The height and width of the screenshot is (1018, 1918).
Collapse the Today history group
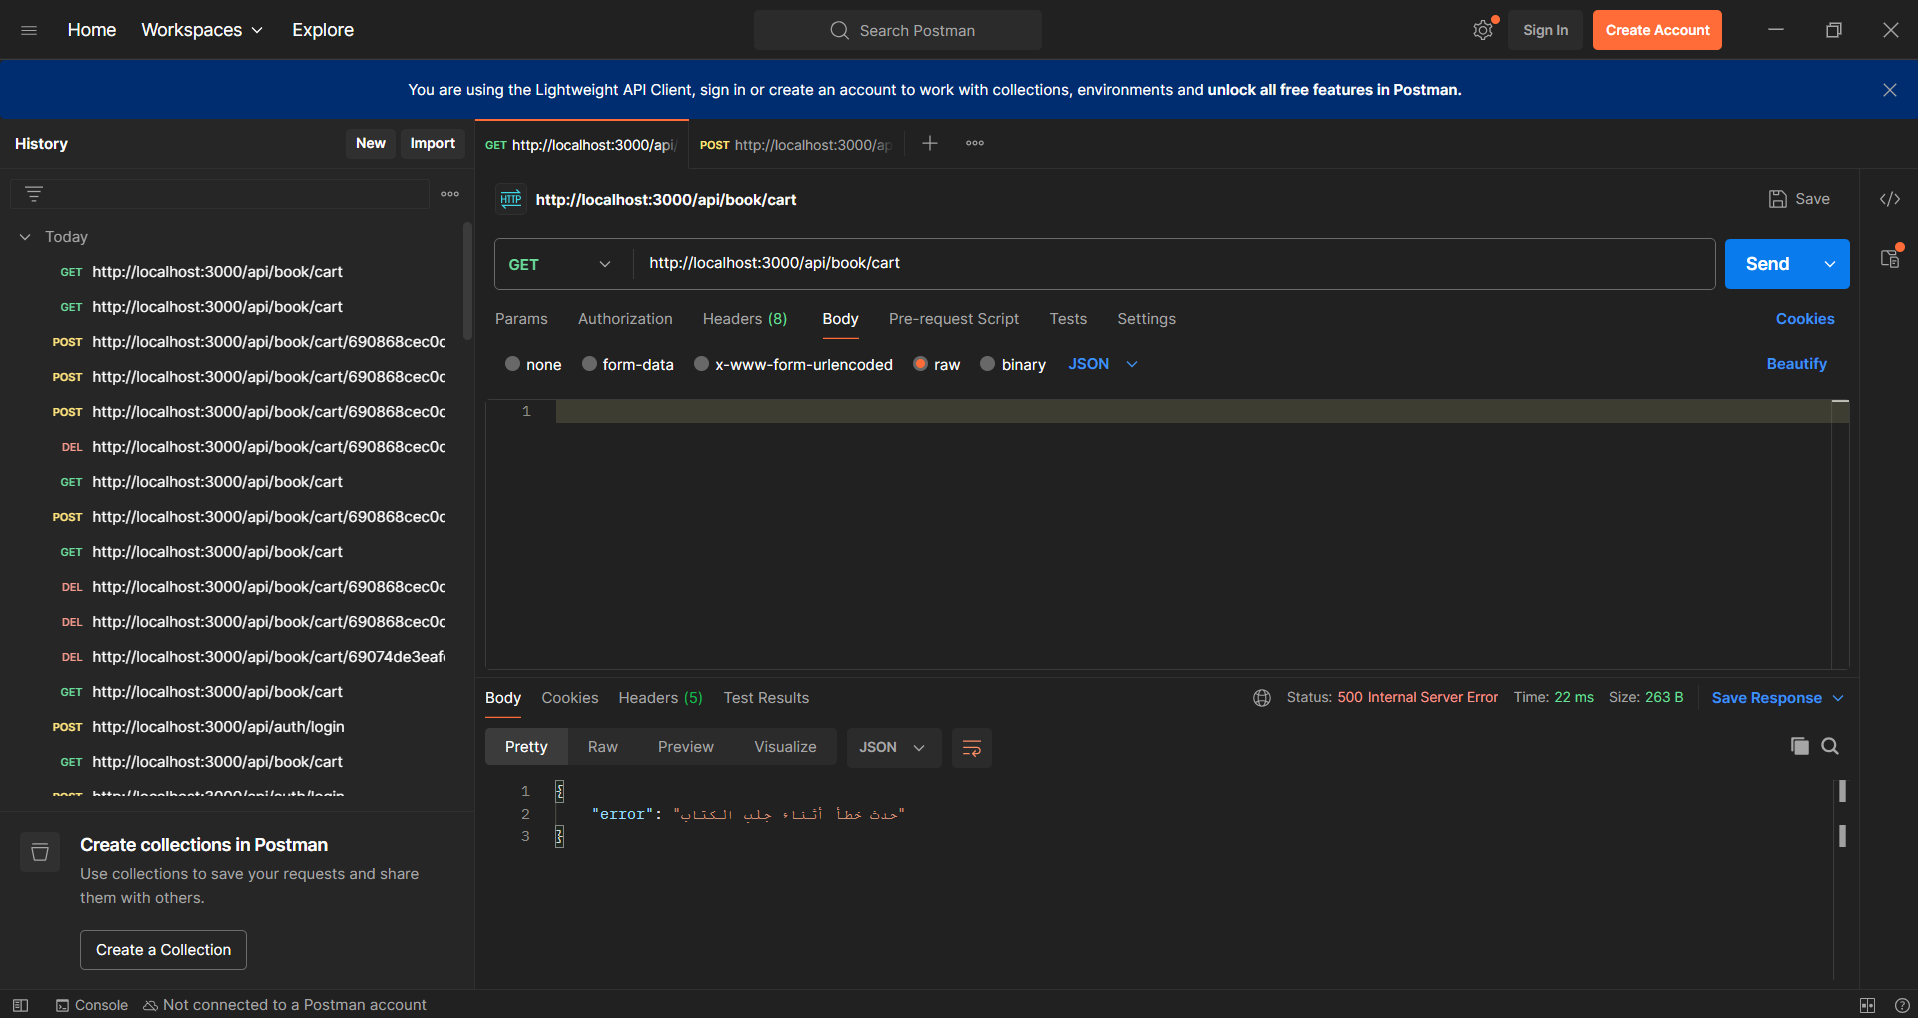25,237
